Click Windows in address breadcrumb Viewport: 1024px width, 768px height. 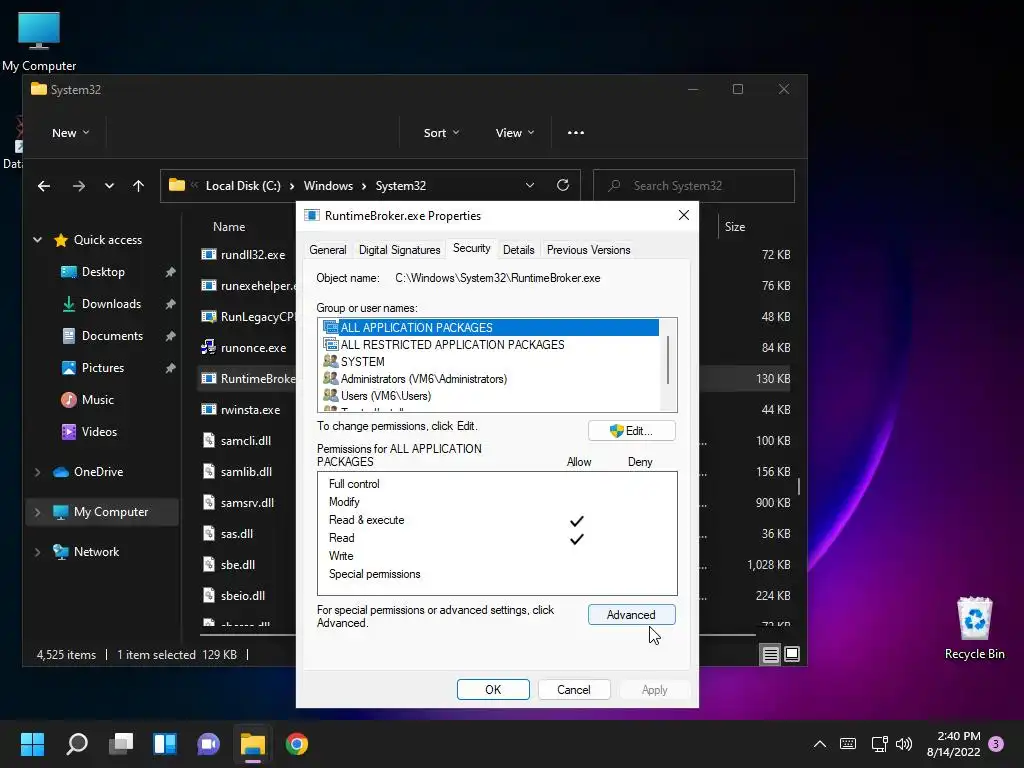[328, 185]
